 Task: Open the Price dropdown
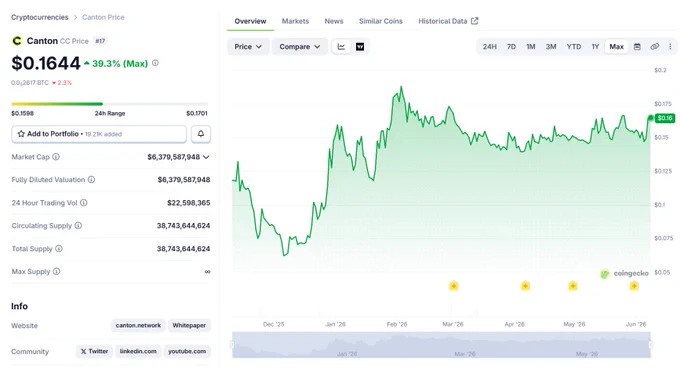point(248,46)
